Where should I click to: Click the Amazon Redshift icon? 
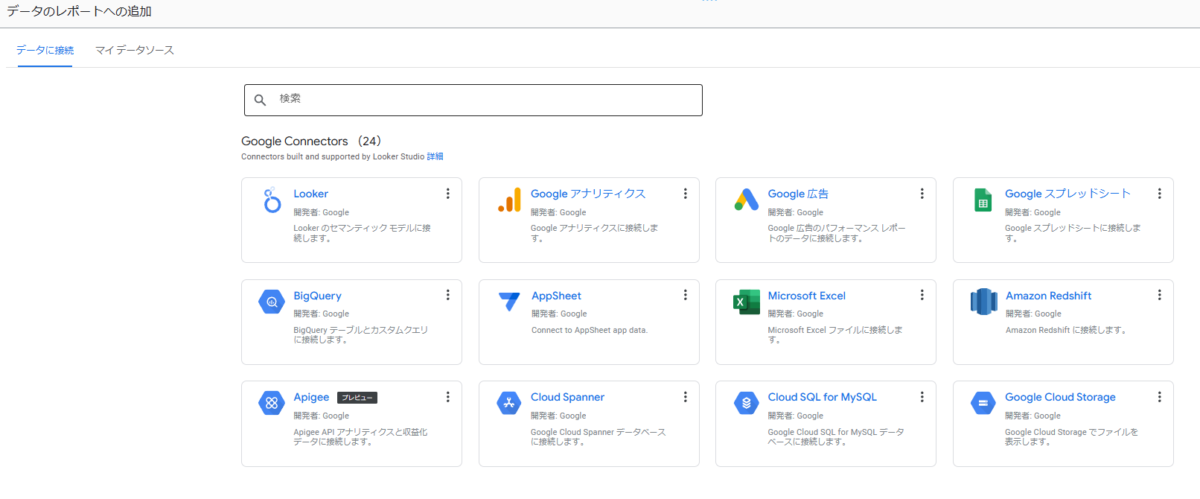984,302
